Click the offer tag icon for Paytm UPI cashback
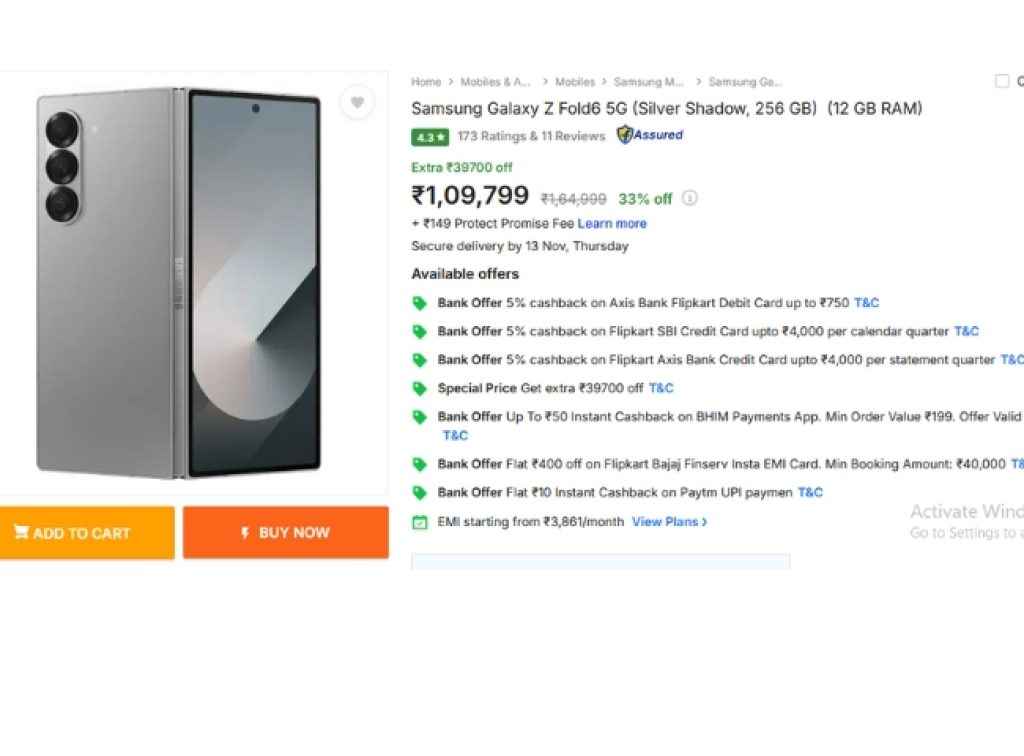The height and width of the screenshot is (756, 1024). [x=420, y=492]
